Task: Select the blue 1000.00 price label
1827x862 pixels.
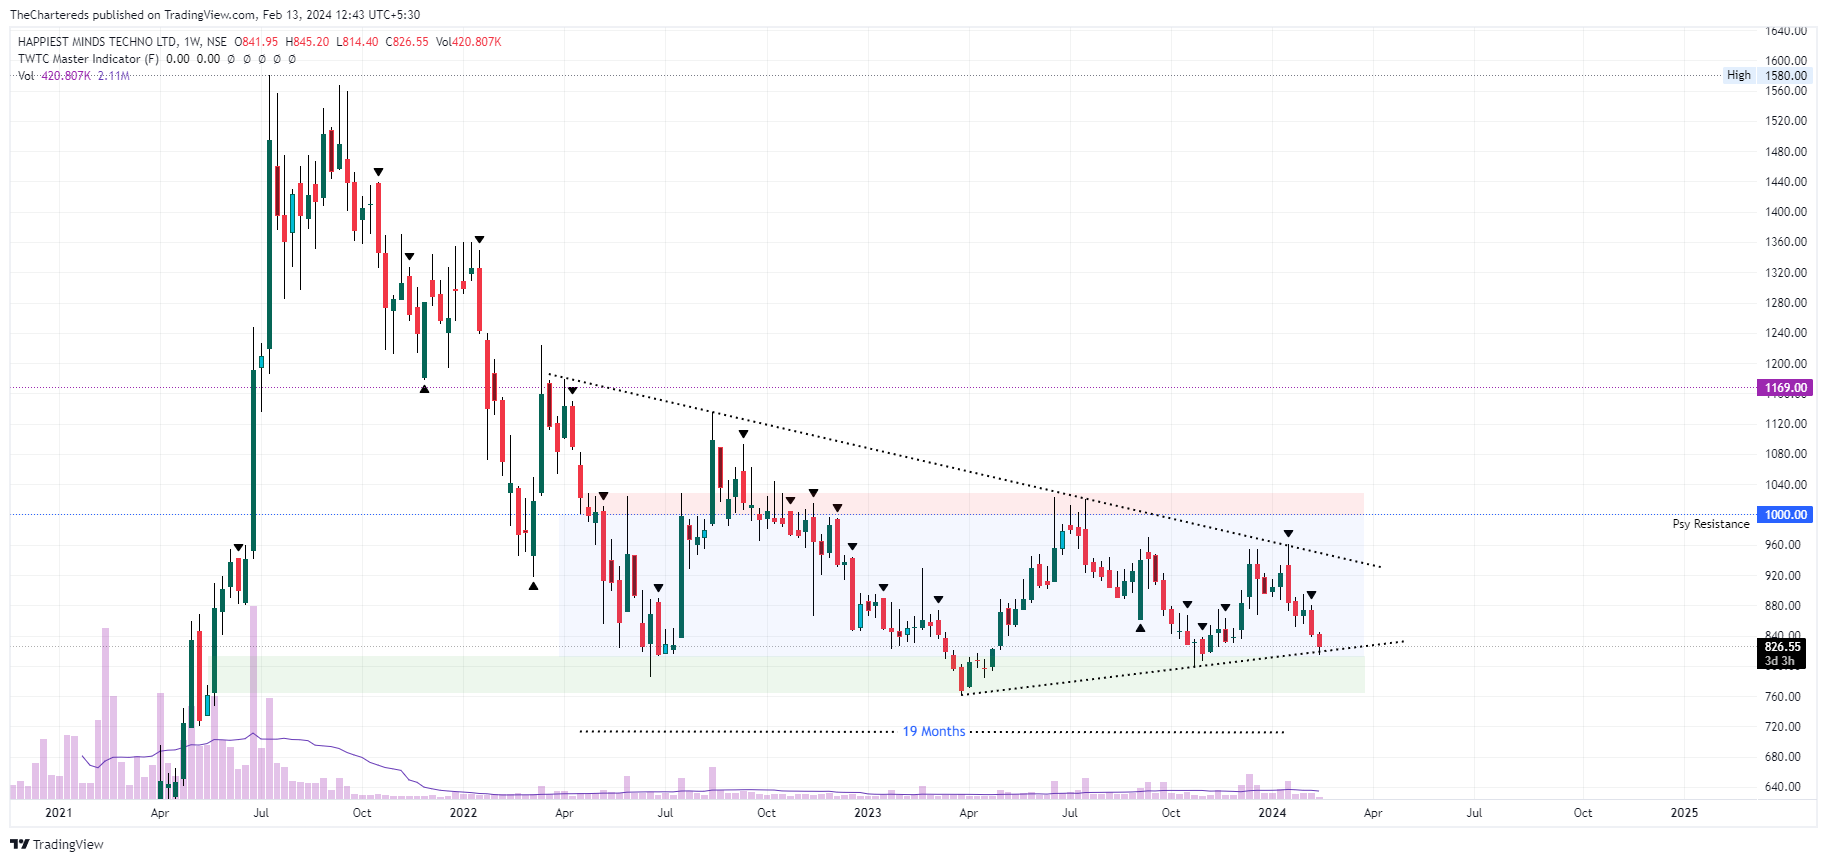Action: pyautogui.click(x=1785, y=515)
